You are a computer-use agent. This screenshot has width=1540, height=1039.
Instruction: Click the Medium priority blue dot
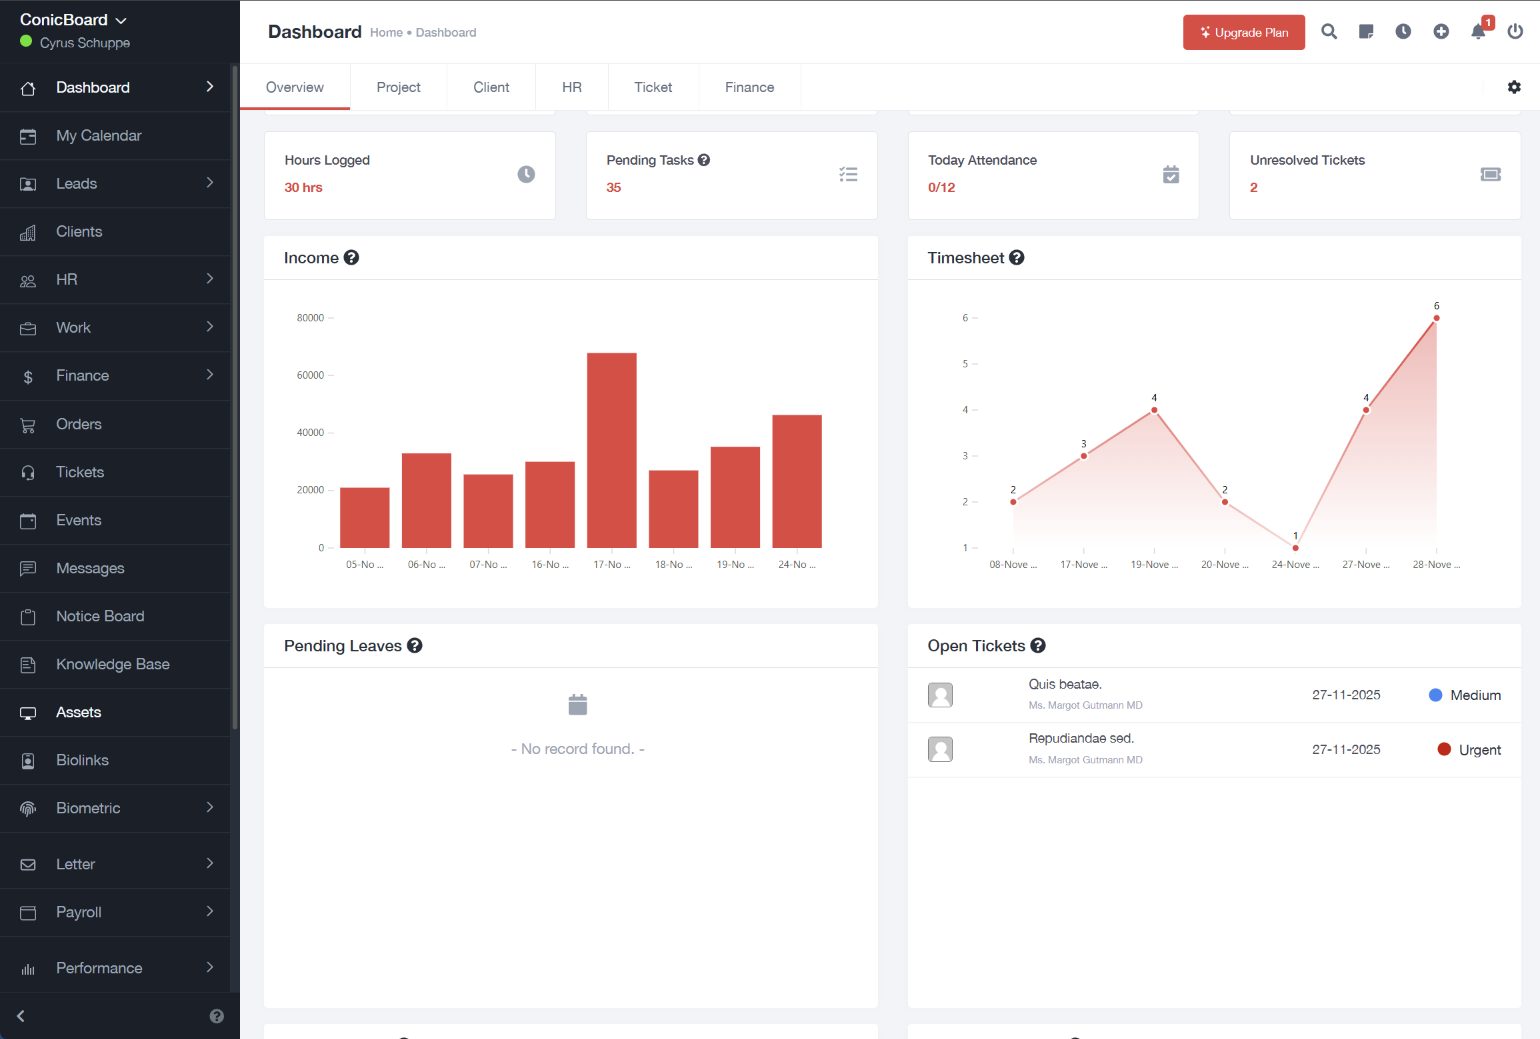[x=1435, y=695]
